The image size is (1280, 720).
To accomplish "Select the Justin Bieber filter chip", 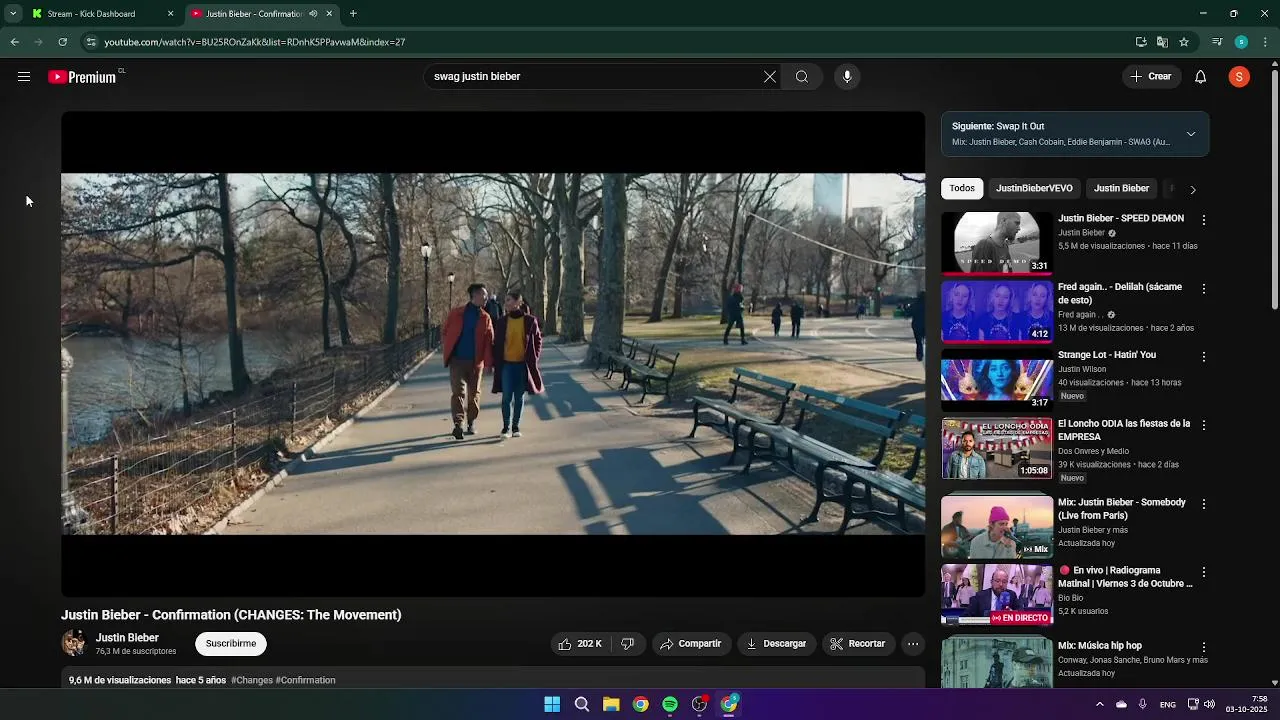I will (x=1121, y=189).
